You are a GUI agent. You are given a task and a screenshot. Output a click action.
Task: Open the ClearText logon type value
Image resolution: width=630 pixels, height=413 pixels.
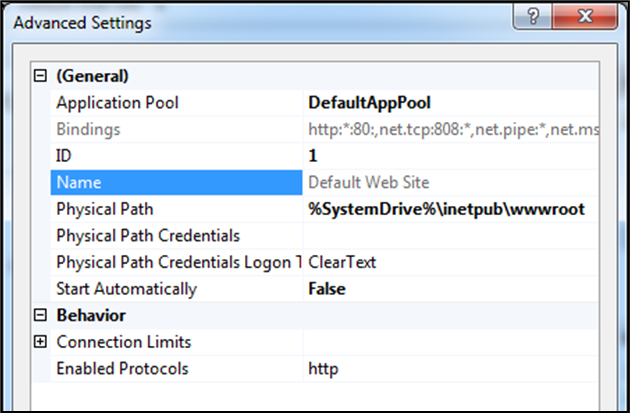[x=450, y=262]
